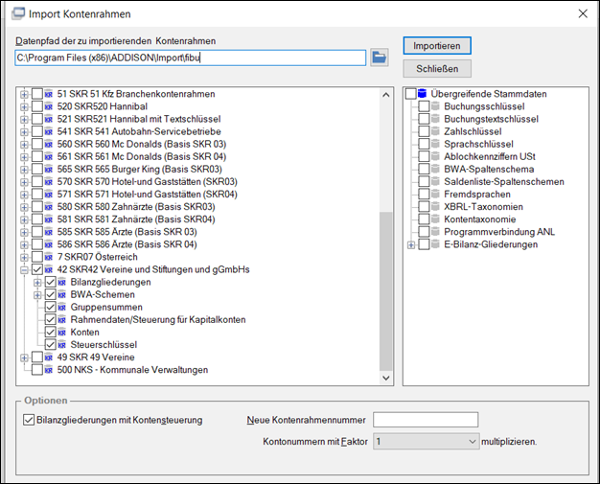Select the 571 Hotel-und Gaststätten (SKR04) row

(147, 194)
